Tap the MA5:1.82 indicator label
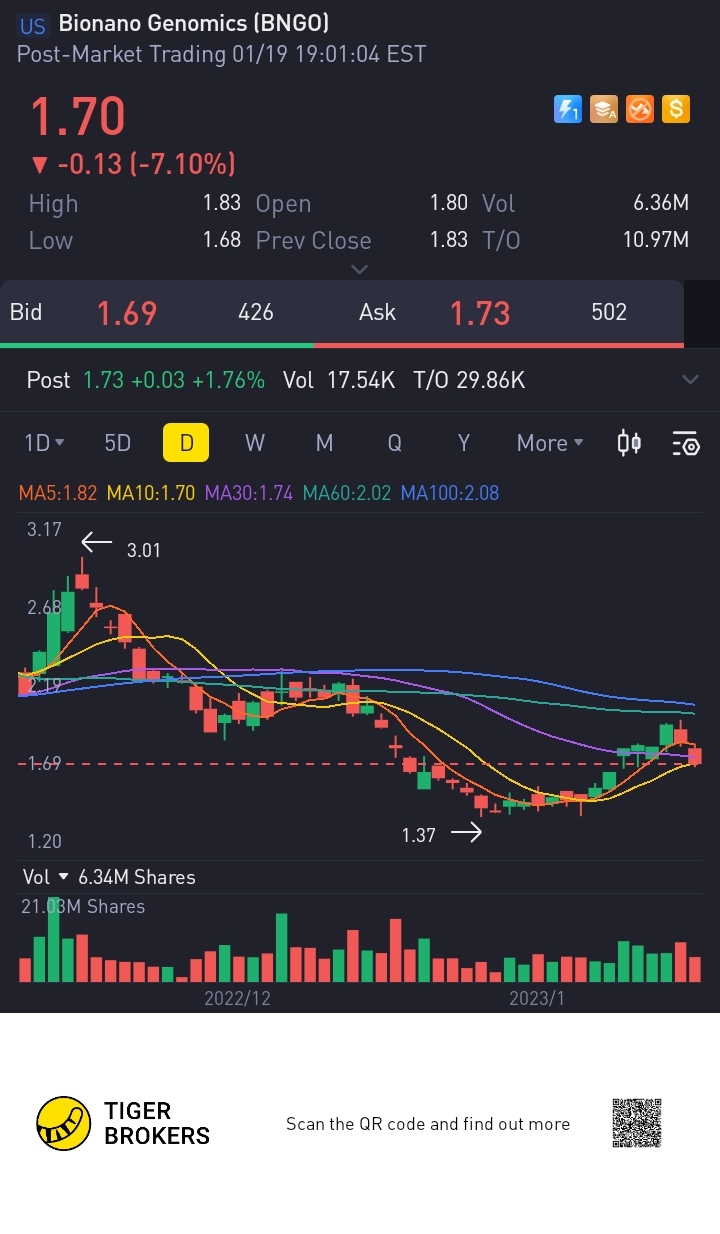 point(58,492)
